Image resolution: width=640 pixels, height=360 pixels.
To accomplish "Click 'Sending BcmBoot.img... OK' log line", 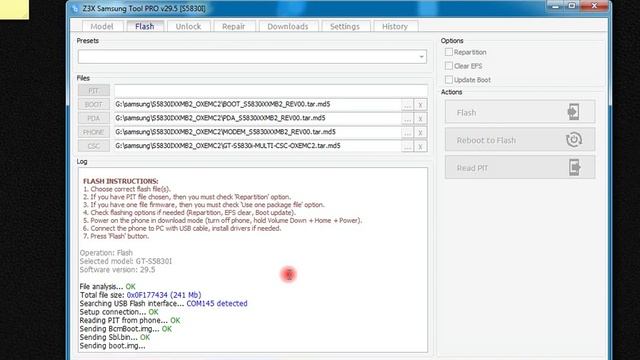I will (126, 329).
